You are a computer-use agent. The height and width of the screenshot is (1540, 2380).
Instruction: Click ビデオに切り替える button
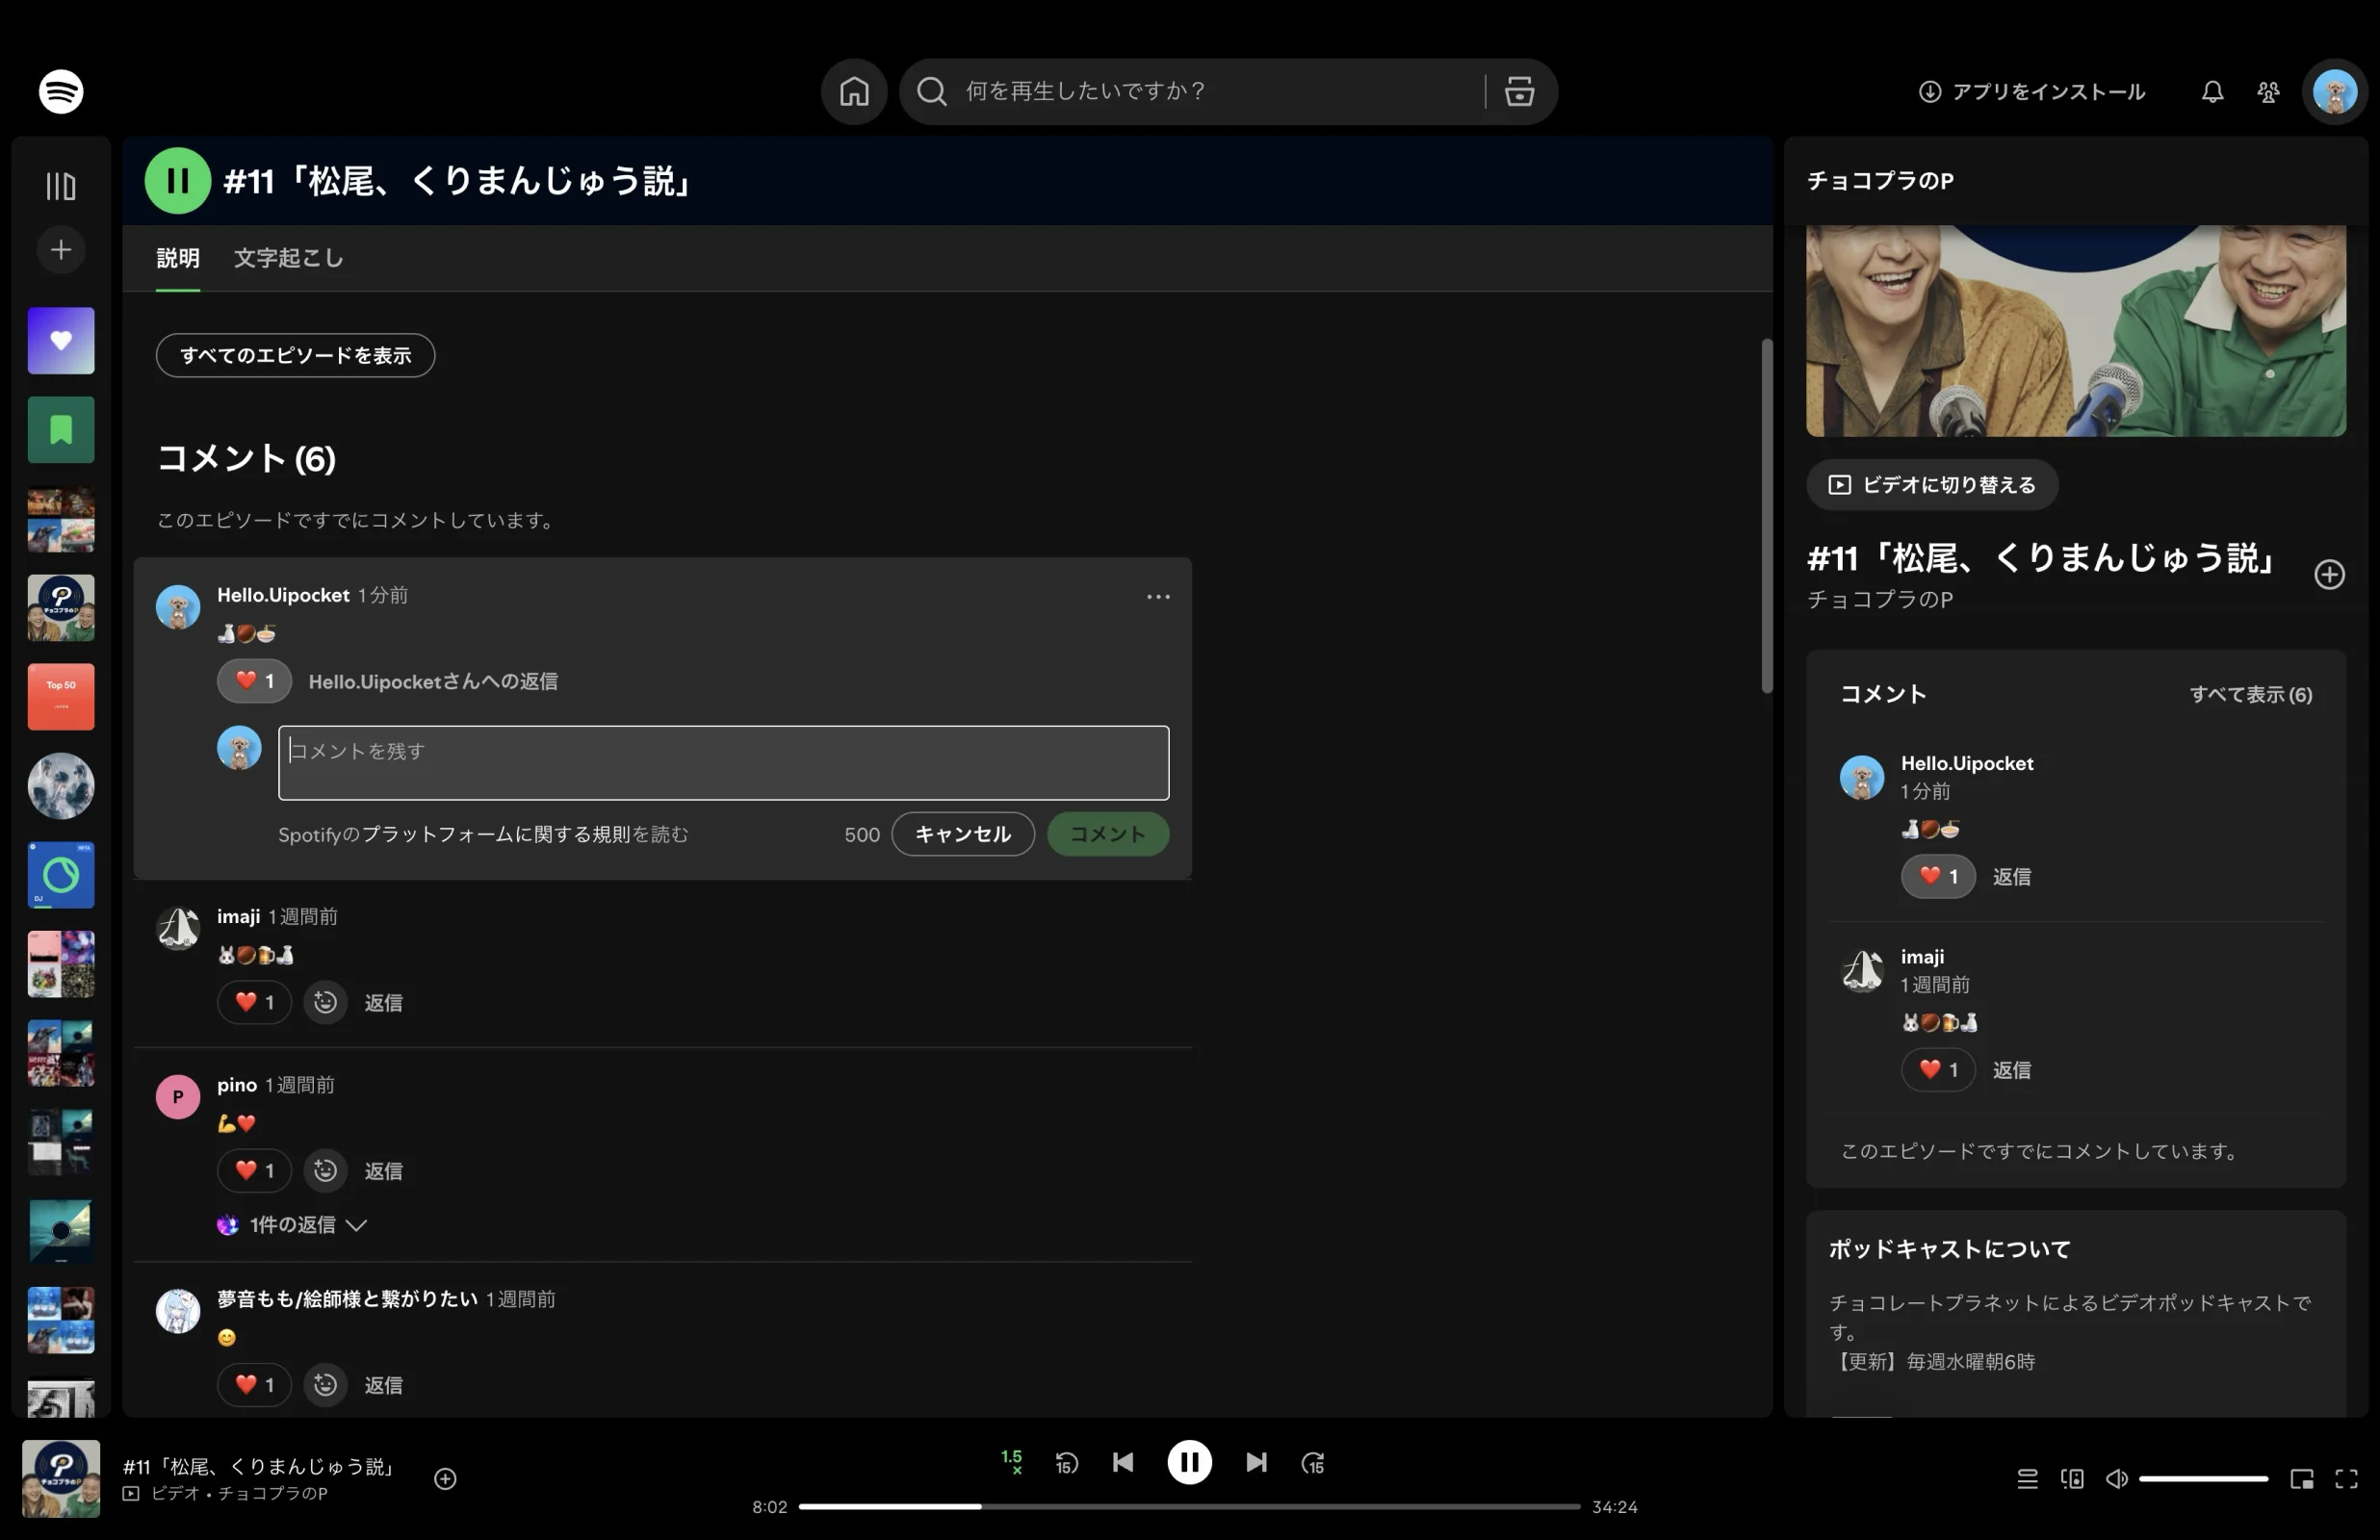coord(1931,485)
